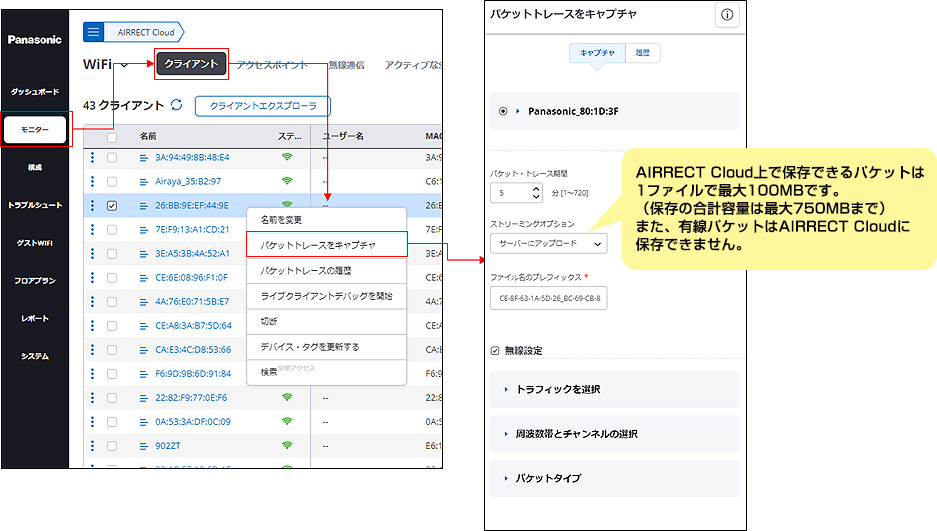Click the ファイル名のプレフィックス input field
The height and width of the screenshot is (531, 937).
tap(549, 298)
